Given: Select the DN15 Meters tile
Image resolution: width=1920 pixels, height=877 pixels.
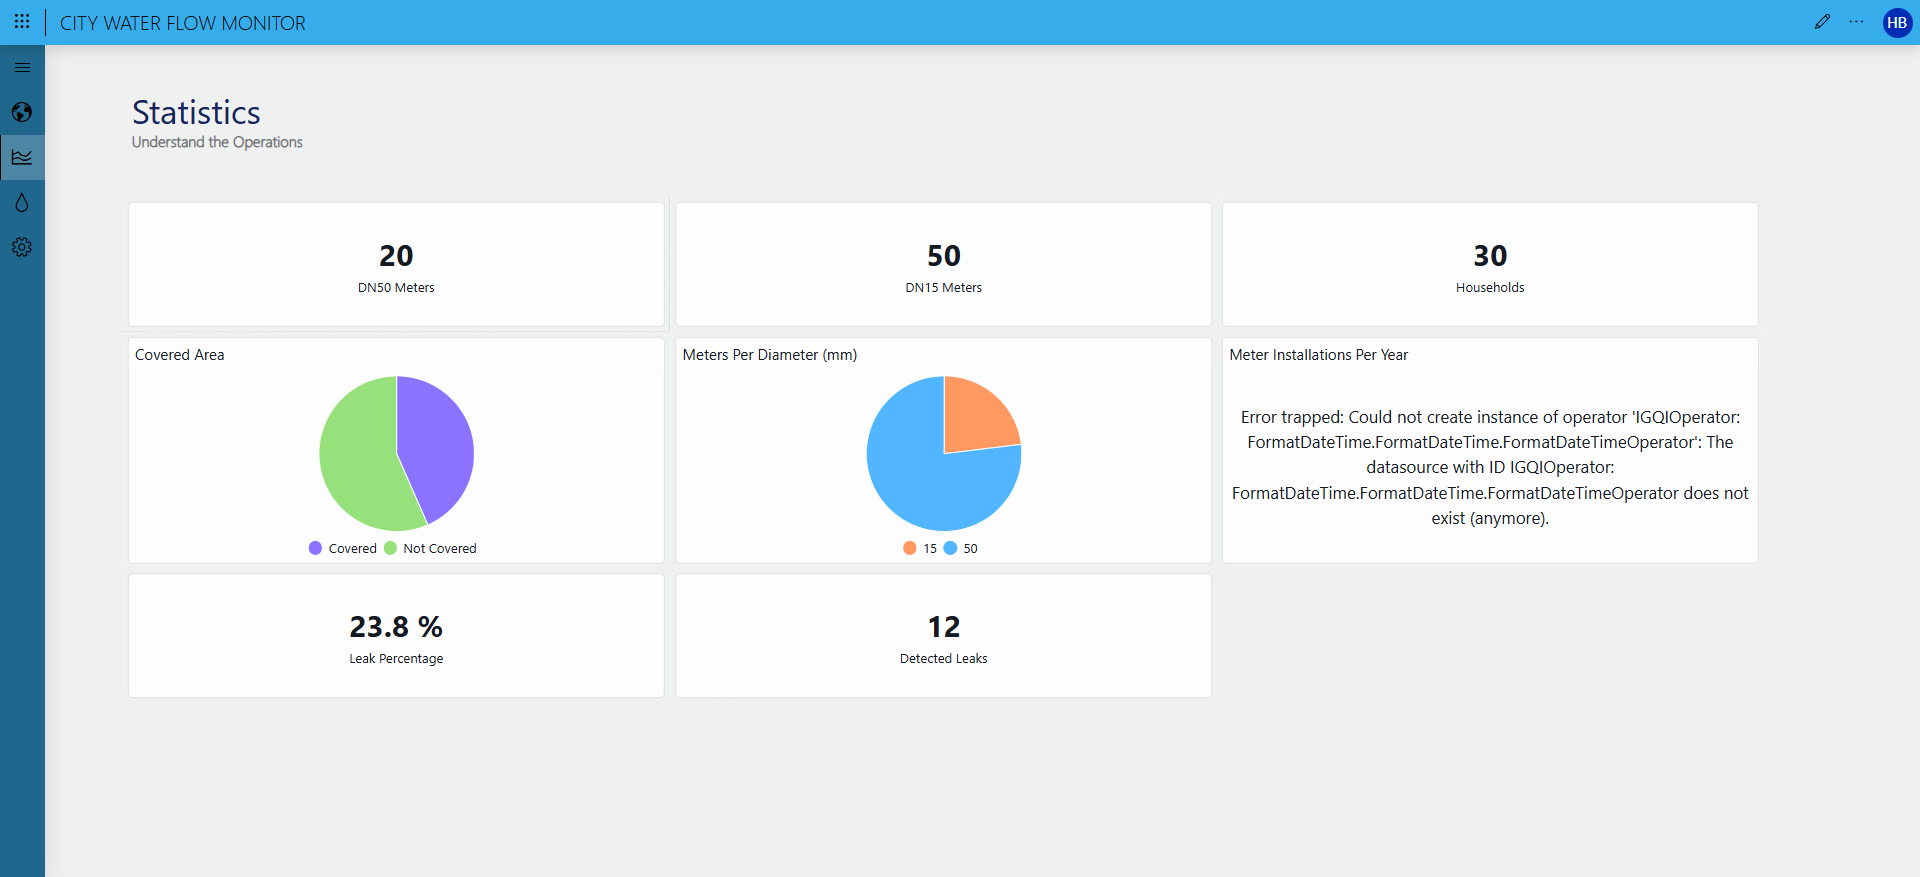Looking at the screenshot, I should [x=943, y=265].
